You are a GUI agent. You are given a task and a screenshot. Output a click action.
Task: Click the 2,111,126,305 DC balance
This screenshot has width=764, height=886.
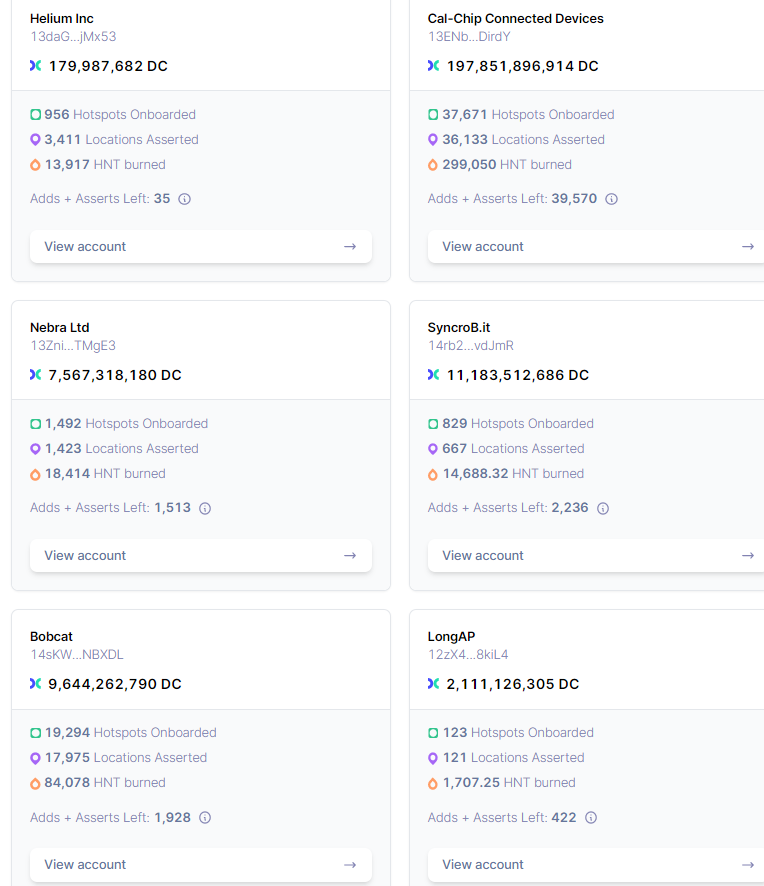pos(513,684)
